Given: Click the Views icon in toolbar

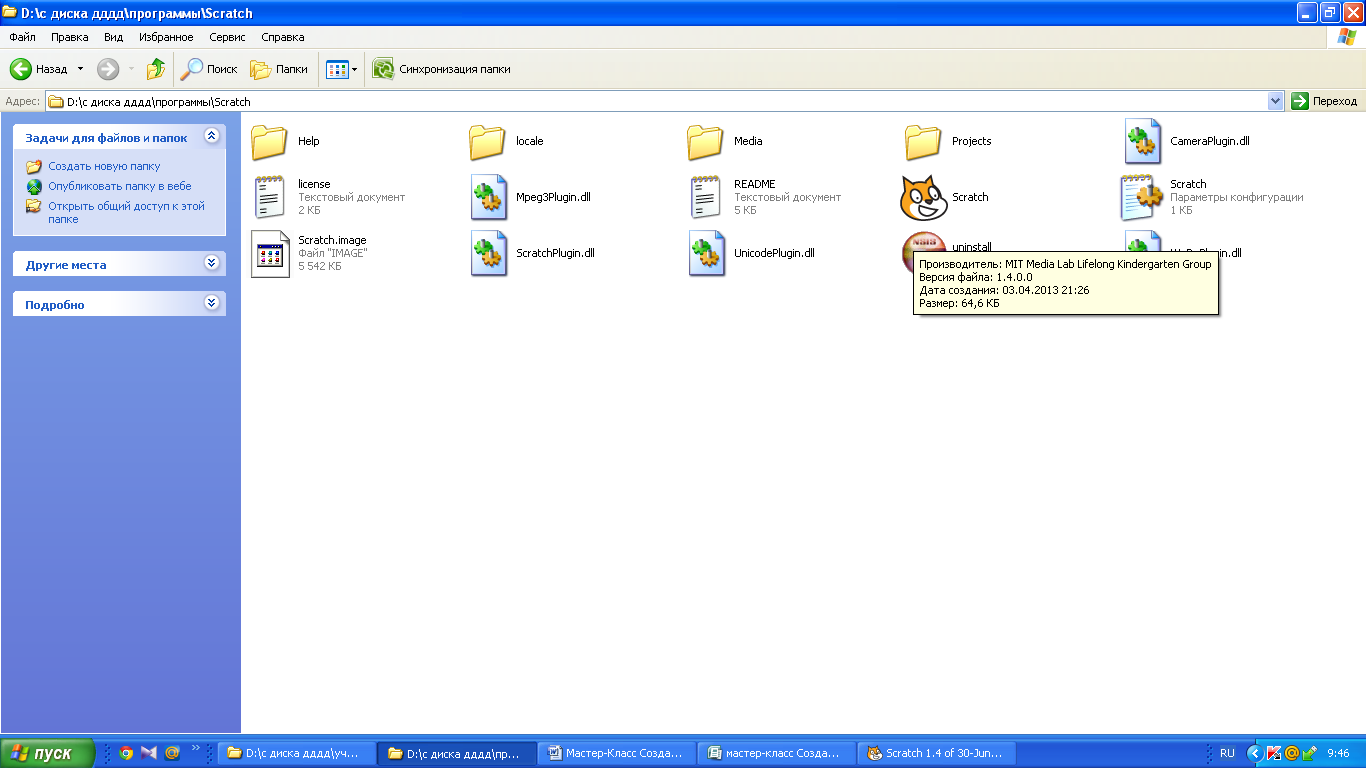Looking at the screenshot, I should pos(337,69).
